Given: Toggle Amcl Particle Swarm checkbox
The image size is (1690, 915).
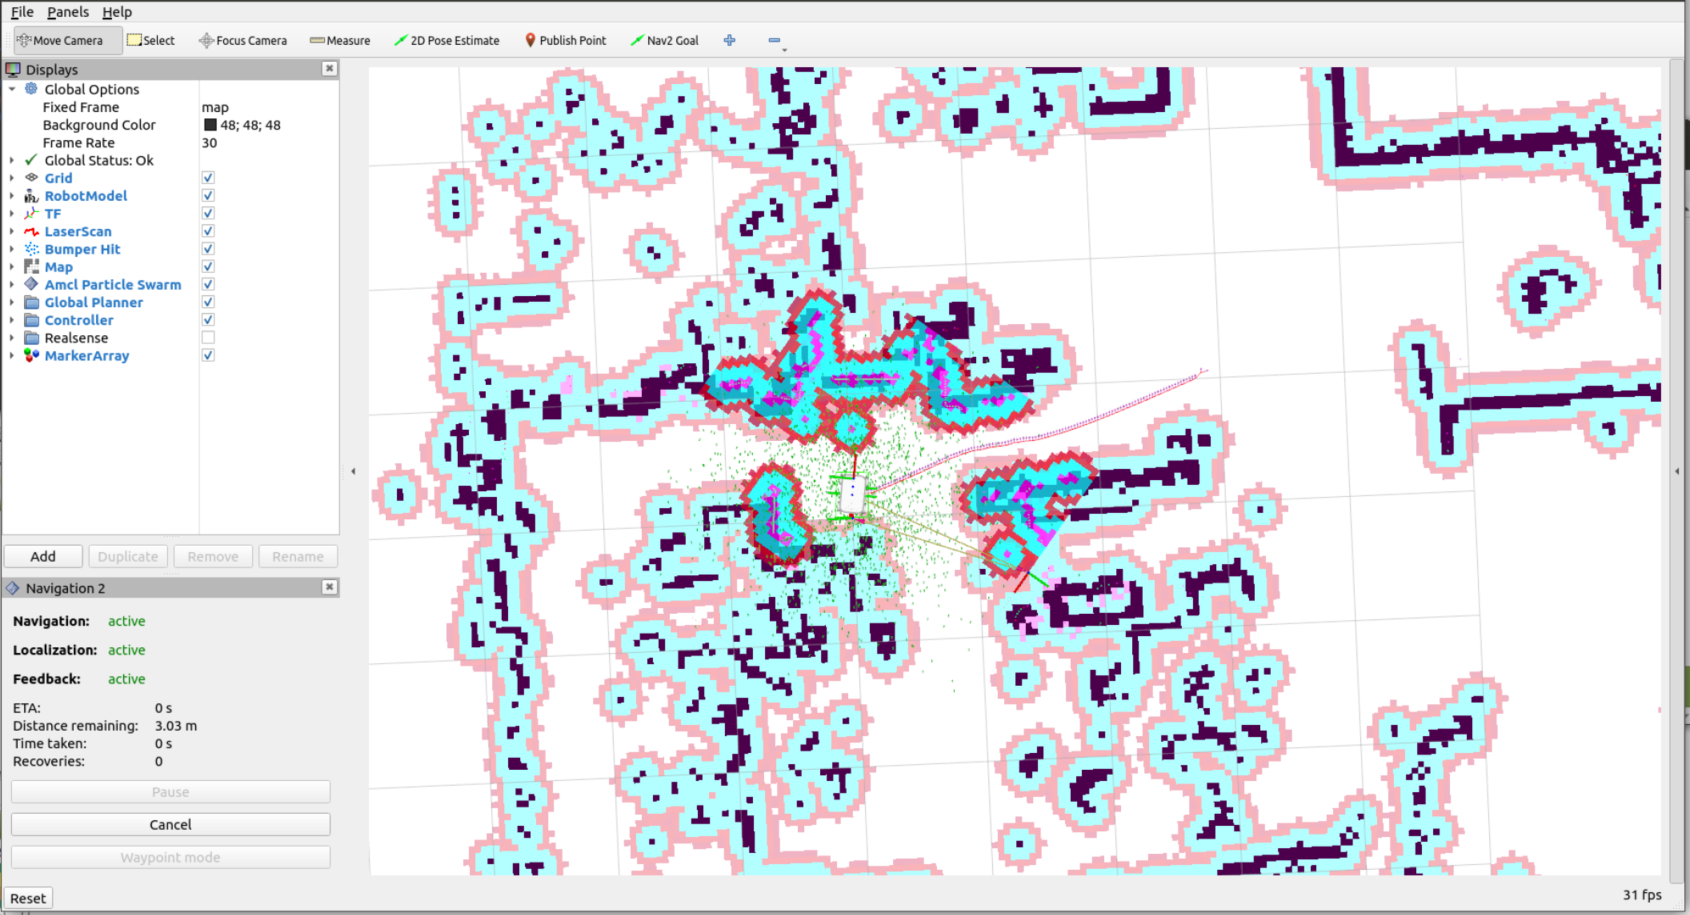Looking at the screenshot, I should point(208,284).
